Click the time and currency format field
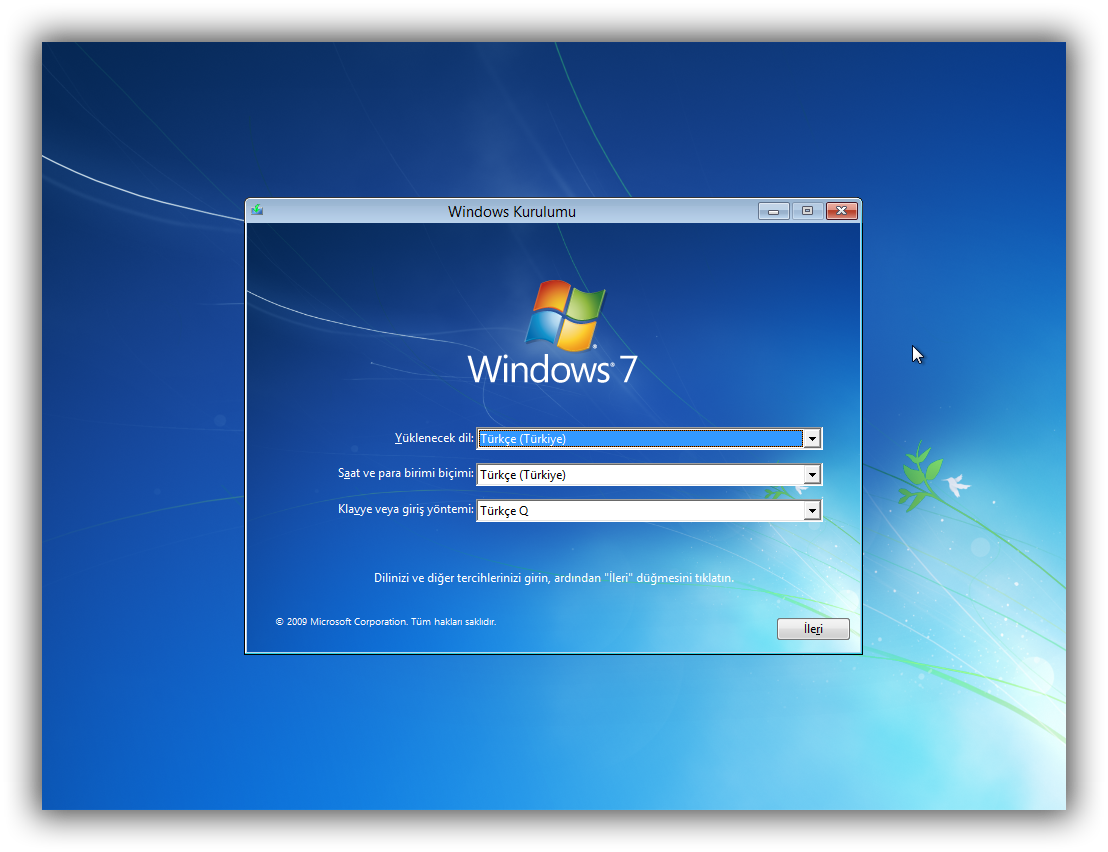 (x=640, y=475)
